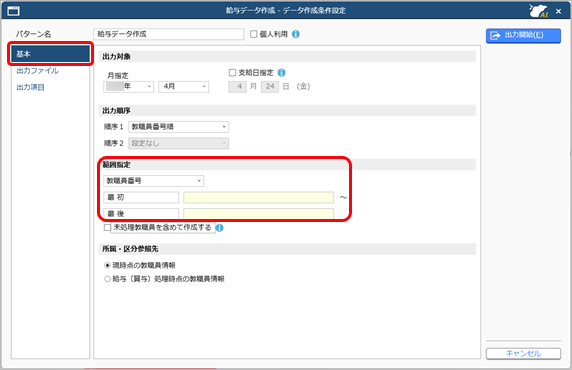The width and height of the screenshot is (572, 370).
Task: Click the yellow field beside 最後
Action: point(259,214)
